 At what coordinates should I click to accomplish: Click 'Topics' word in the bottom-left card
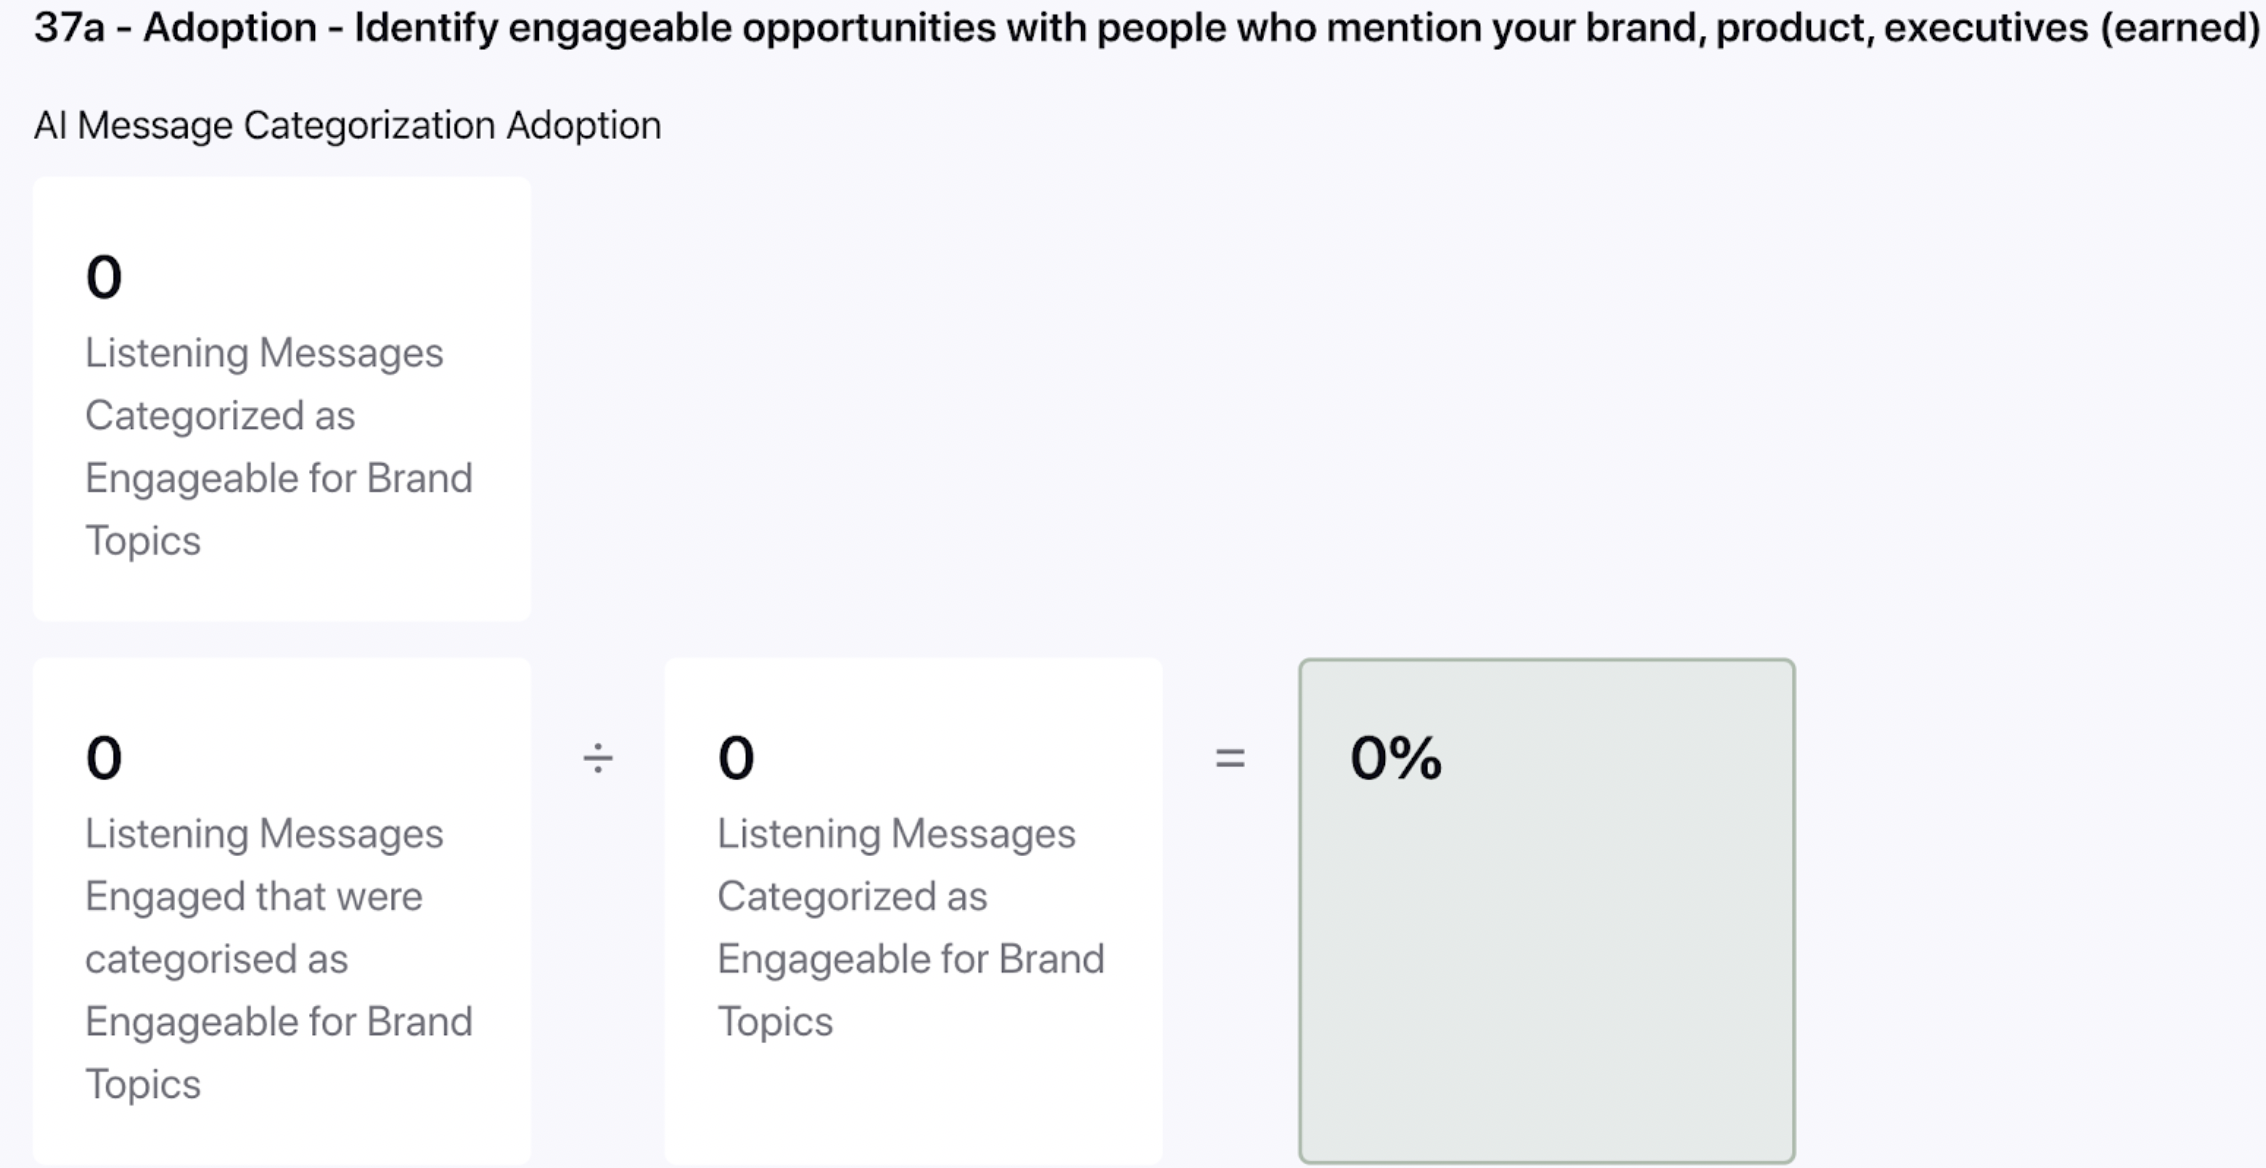[x=143, y=1084]
